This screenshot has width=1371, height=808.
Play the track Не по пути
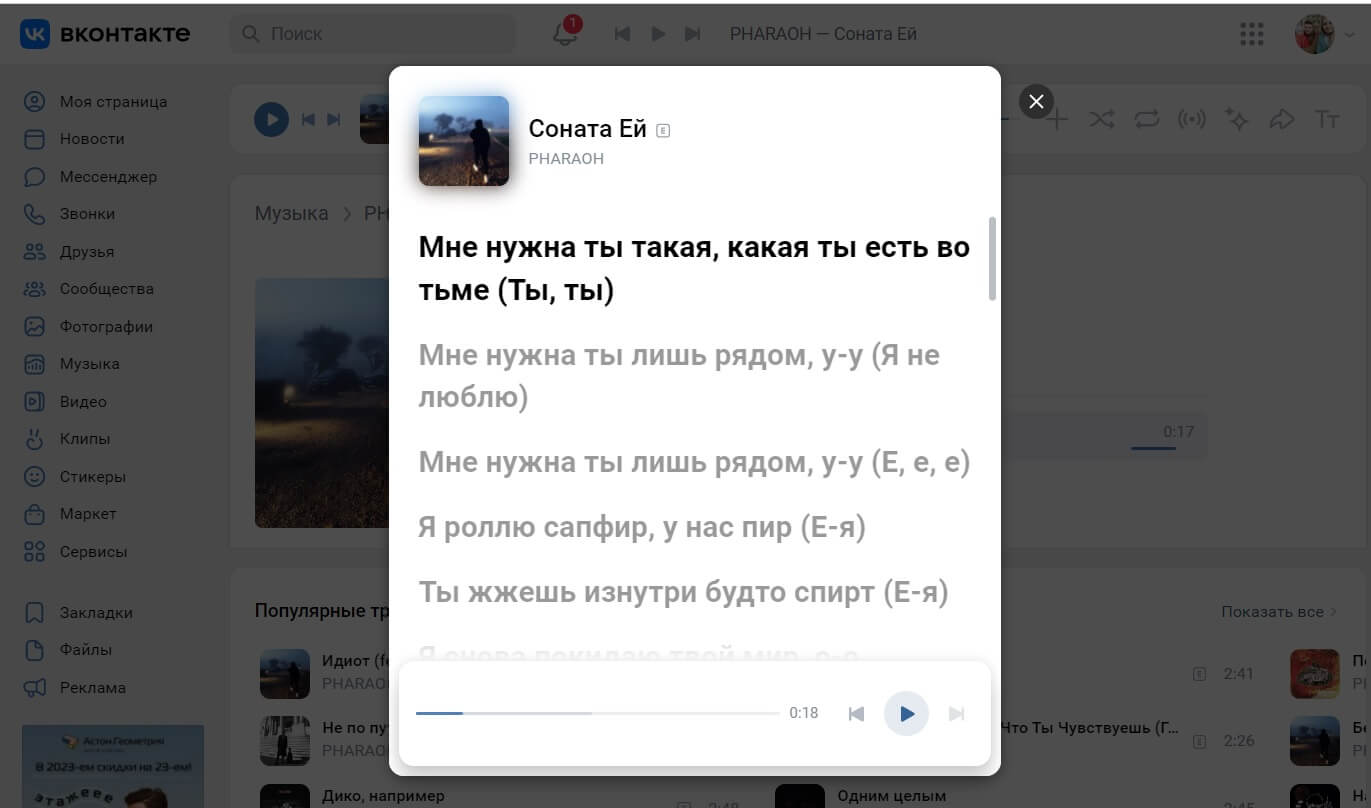(x=285, y=740)
